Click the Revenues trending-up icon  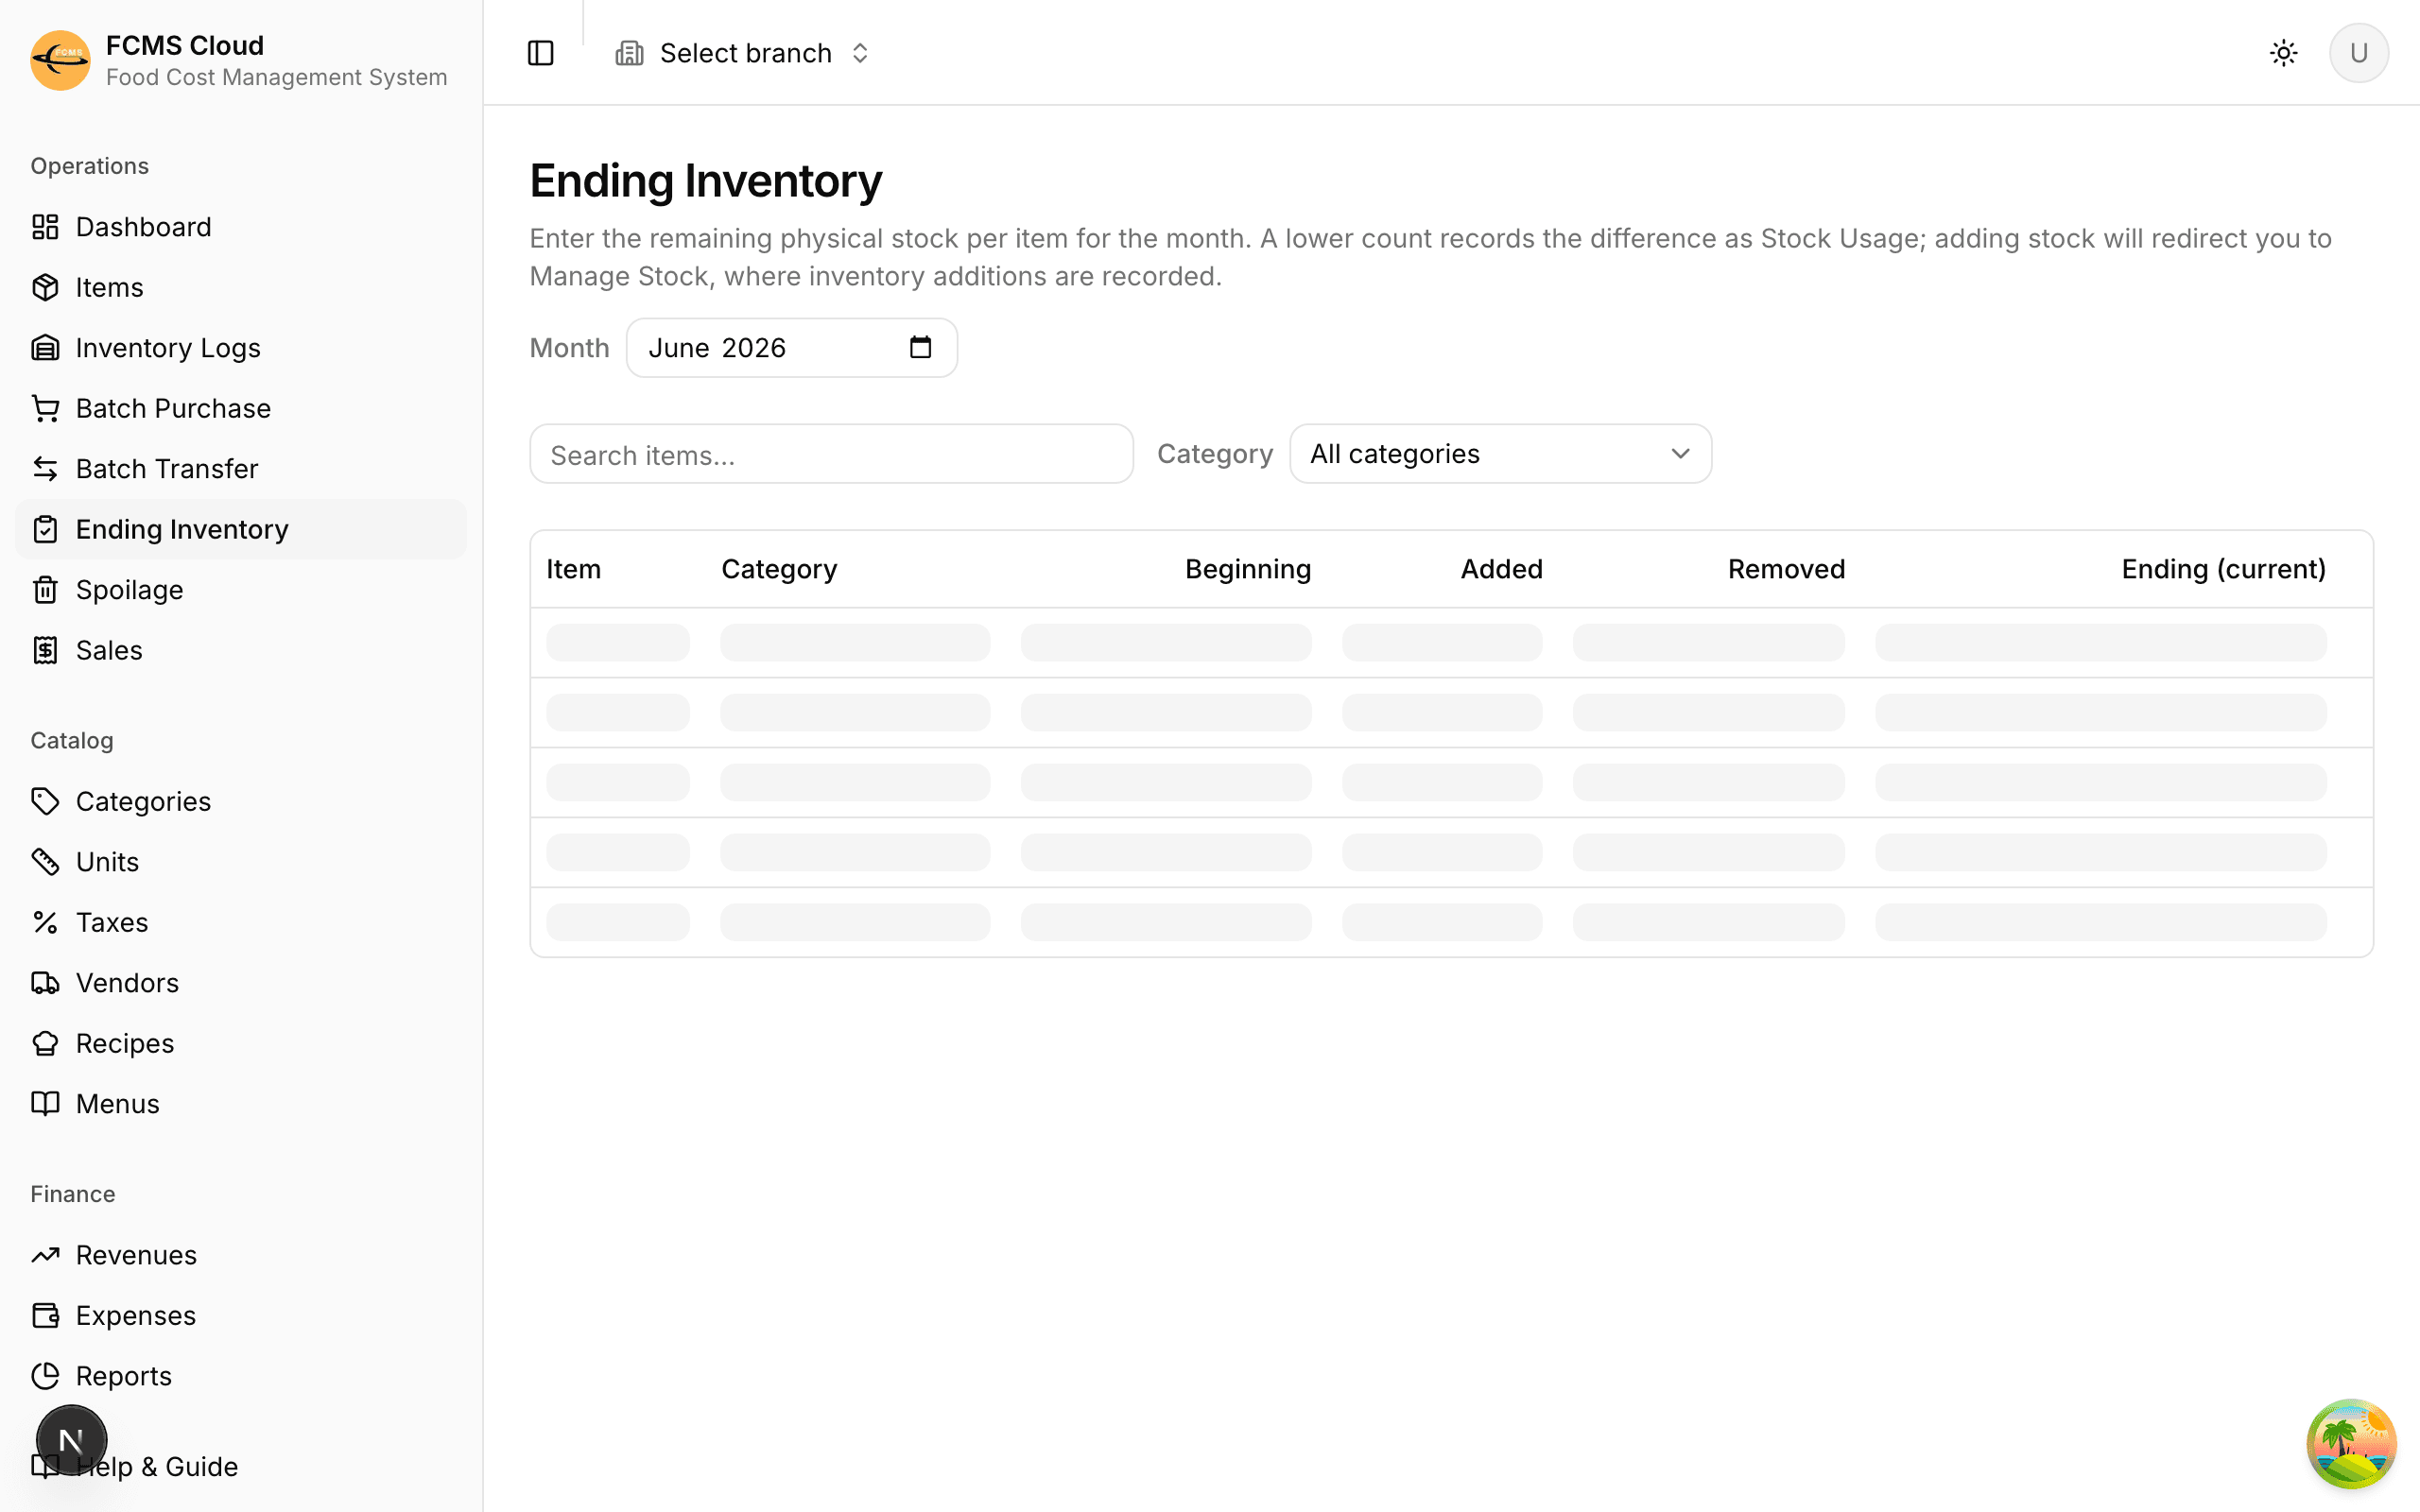[45, 1255]
